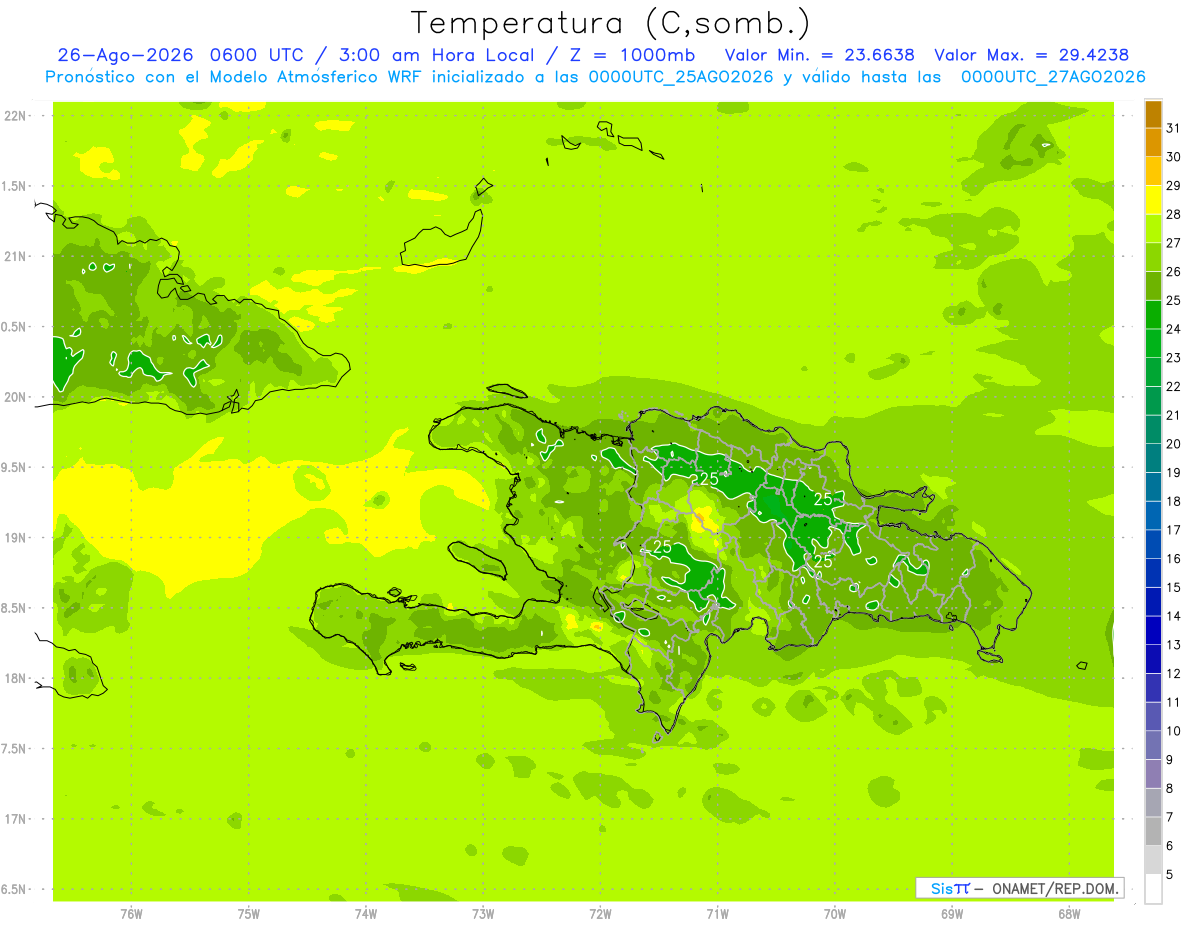Click legend value 26

click(1174, 272)
